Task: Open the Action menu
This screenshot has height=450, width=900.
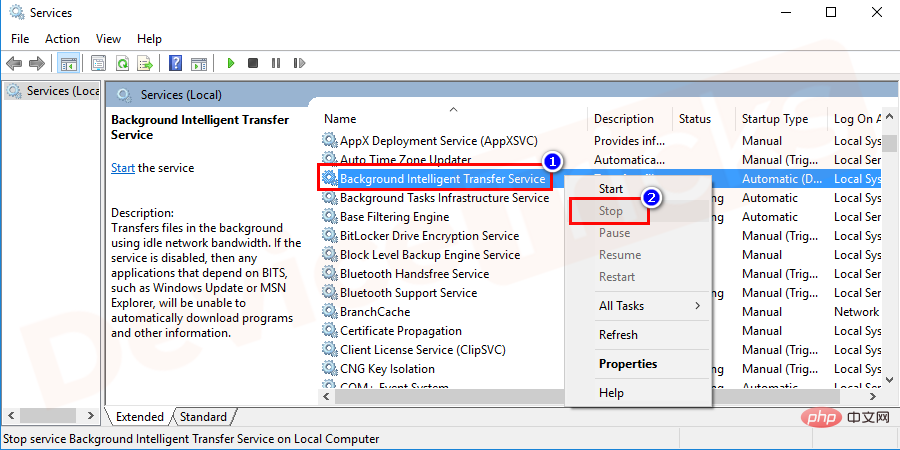Action: point(62,39)
